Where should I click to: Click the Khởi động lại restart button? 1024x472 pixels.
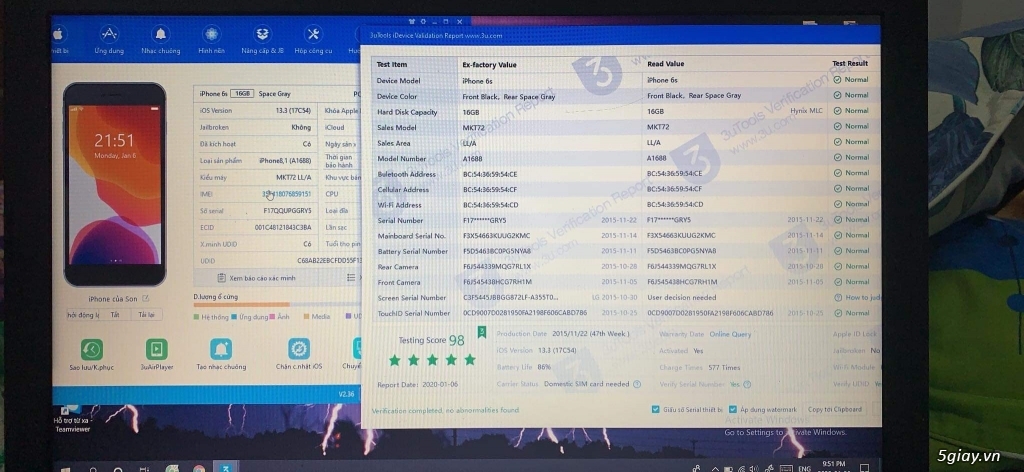(83, 315)
